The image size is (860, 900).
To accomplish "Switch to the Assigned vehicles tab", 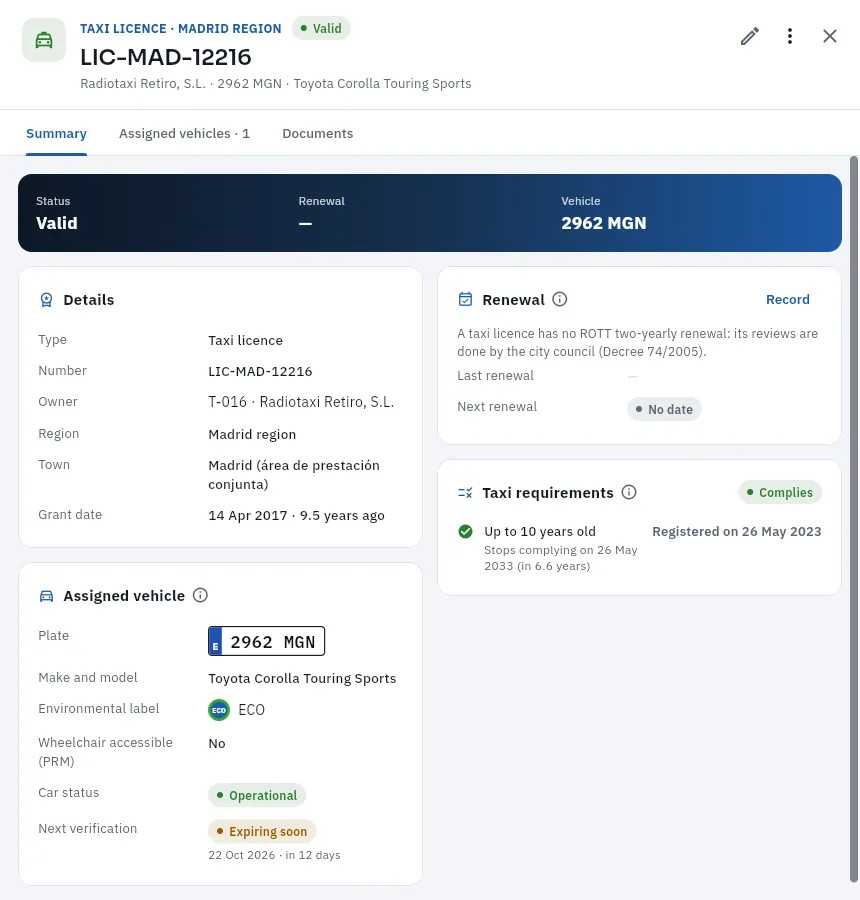I will click(184, 133).
